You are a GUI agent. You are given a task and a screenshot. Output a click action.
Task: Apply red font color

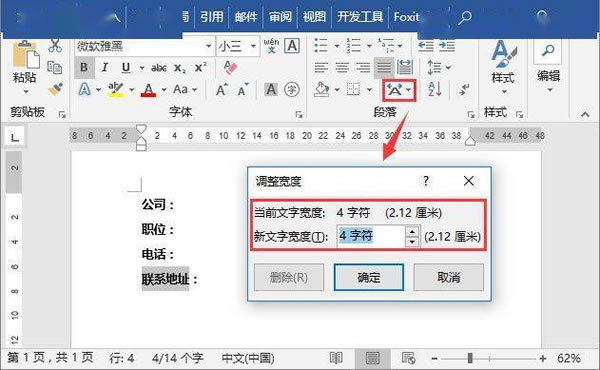148,90
